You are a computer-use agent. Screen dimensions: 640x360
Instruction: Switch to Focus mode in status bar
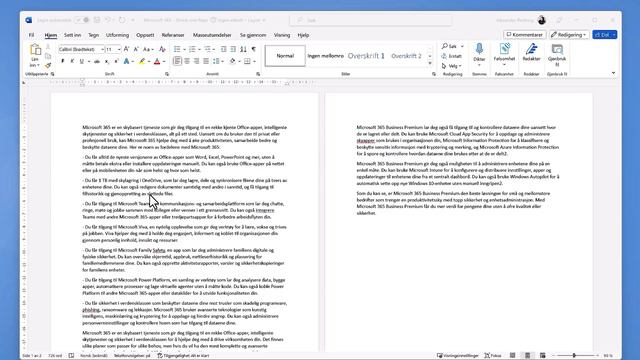pos(493,356)
